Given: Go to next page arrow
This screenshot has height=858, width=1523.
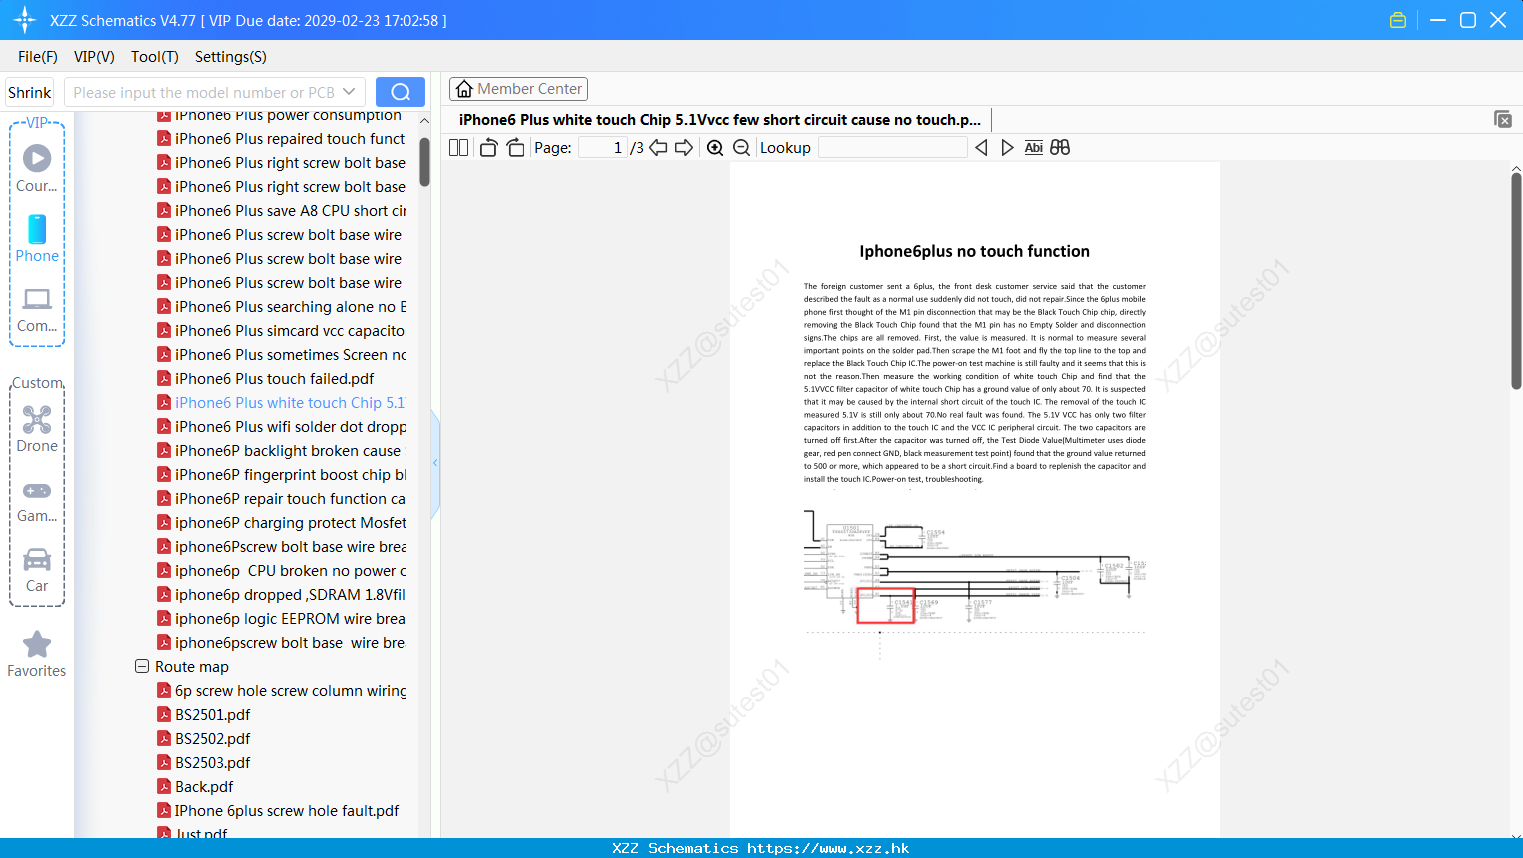Looking at the screenshot, I should [x=684, y=148].
